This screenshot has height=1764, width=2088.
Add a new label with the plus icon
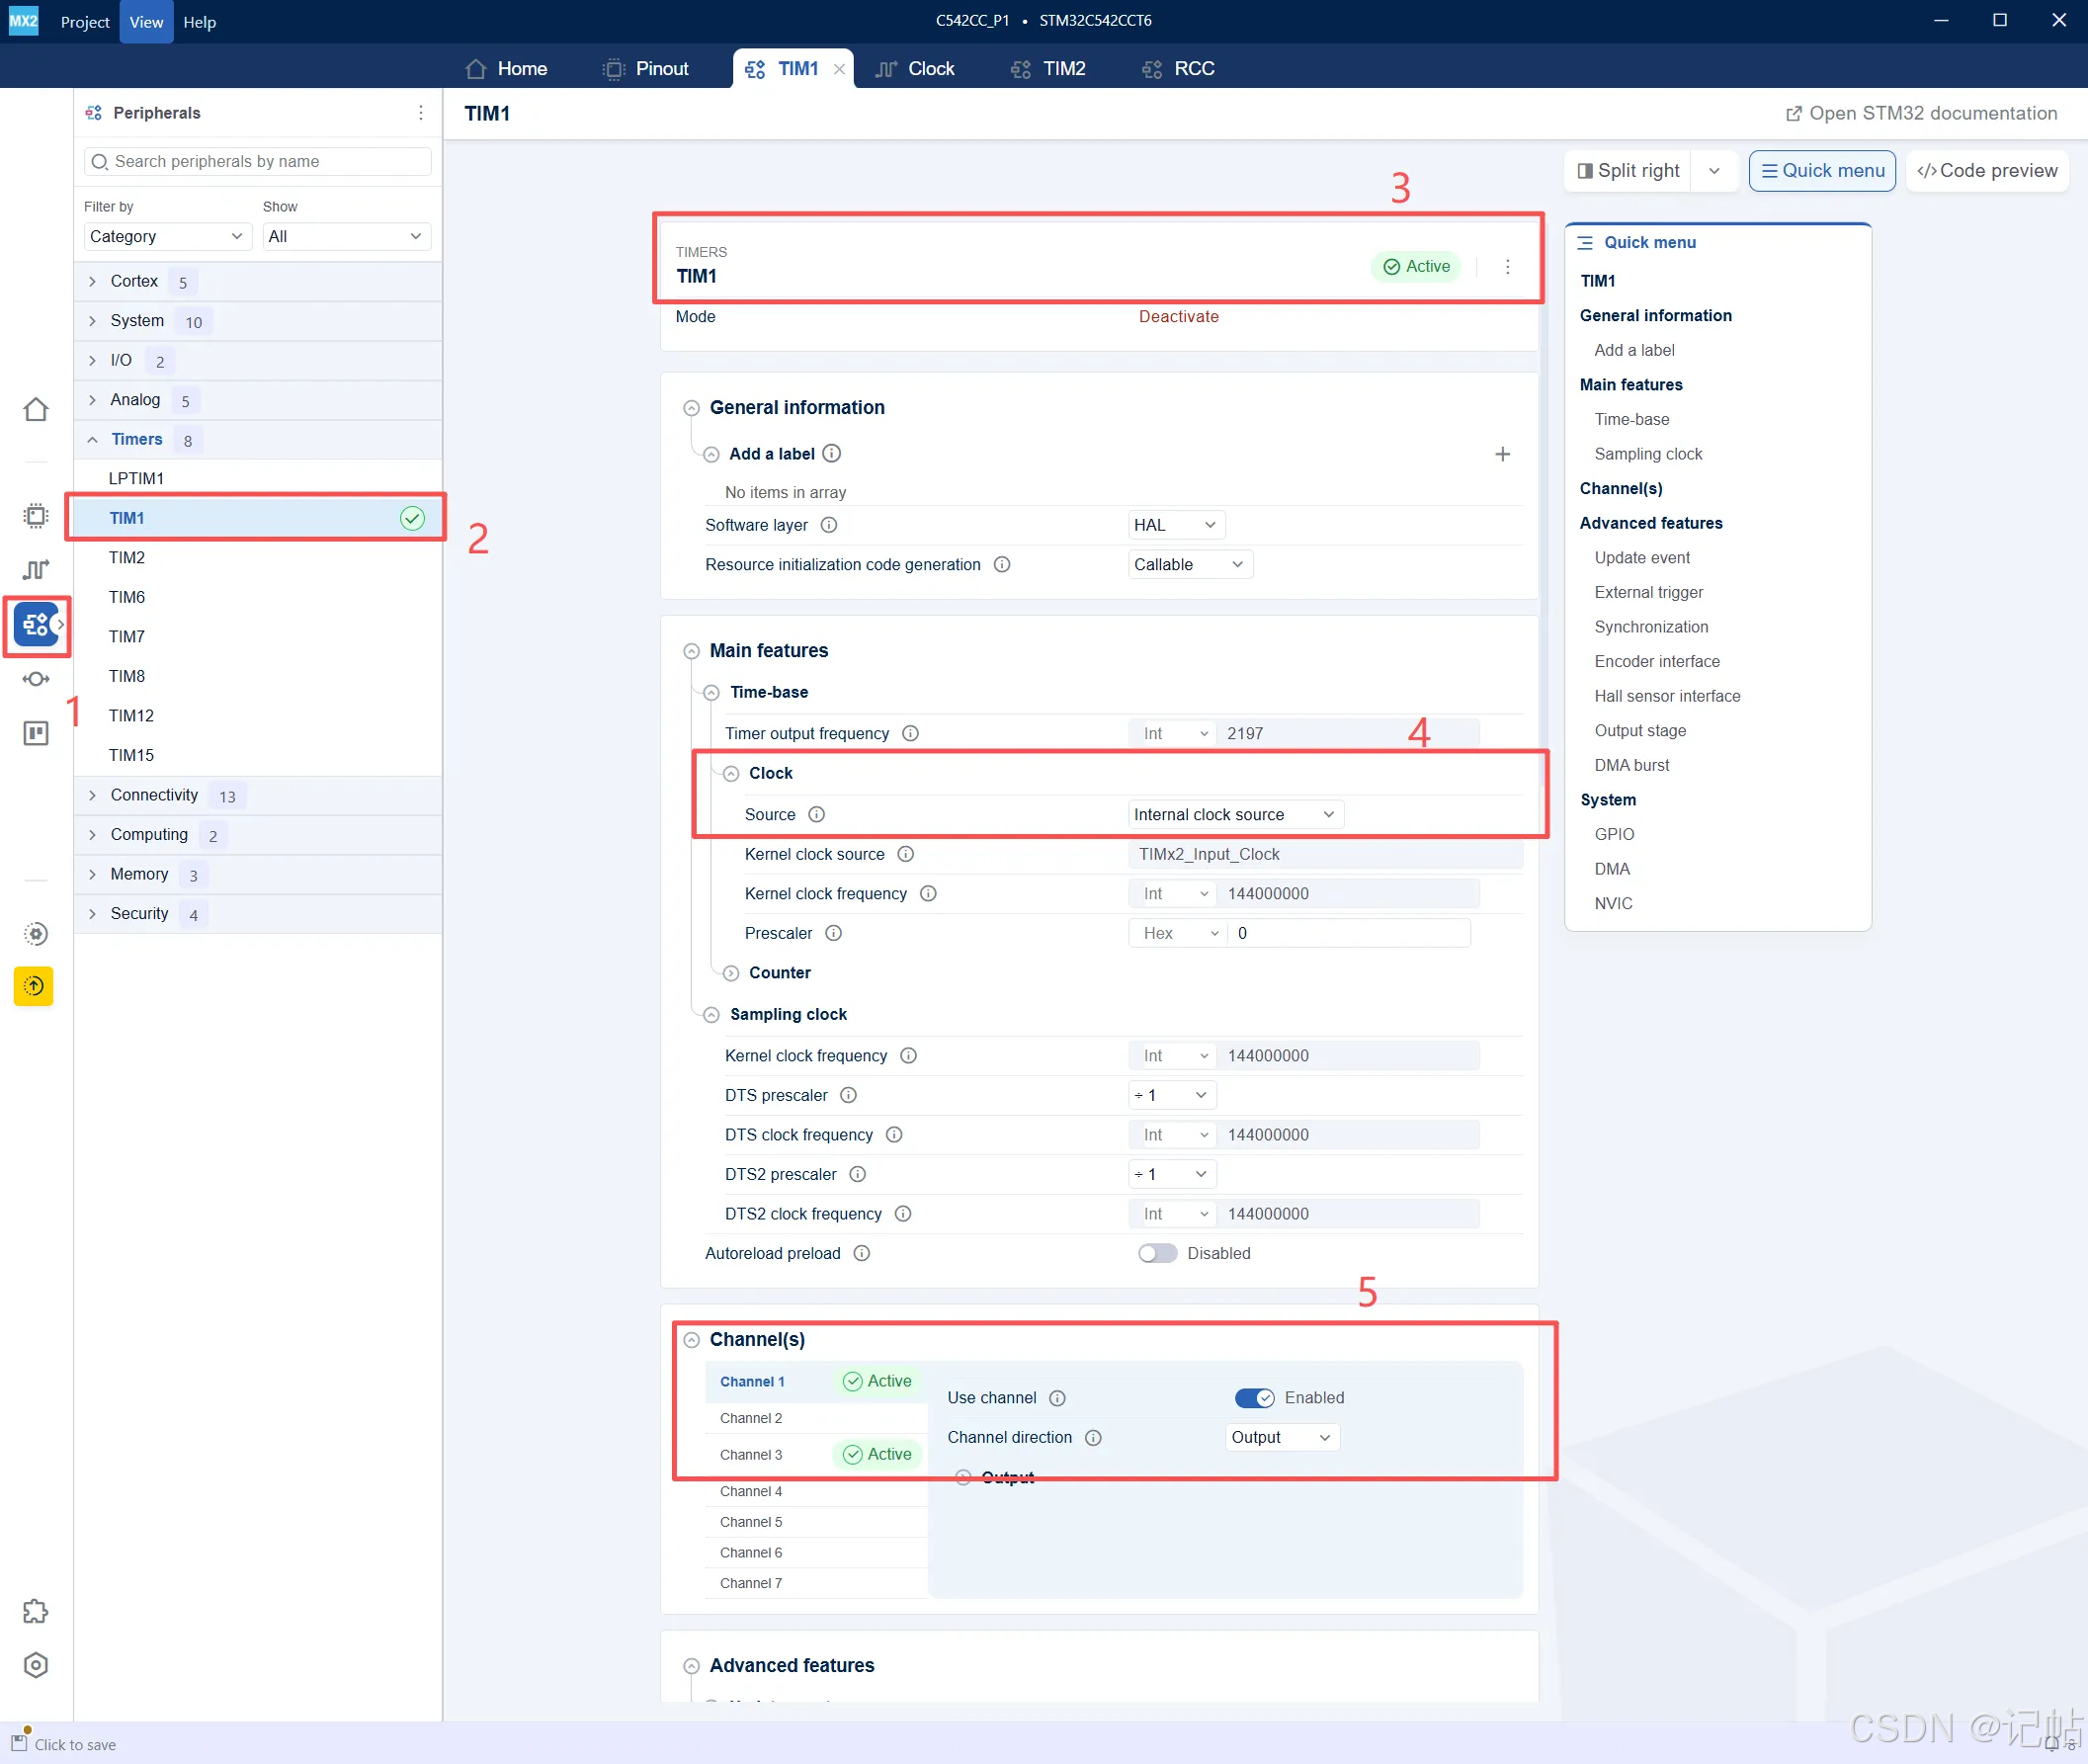(1502, 454)
